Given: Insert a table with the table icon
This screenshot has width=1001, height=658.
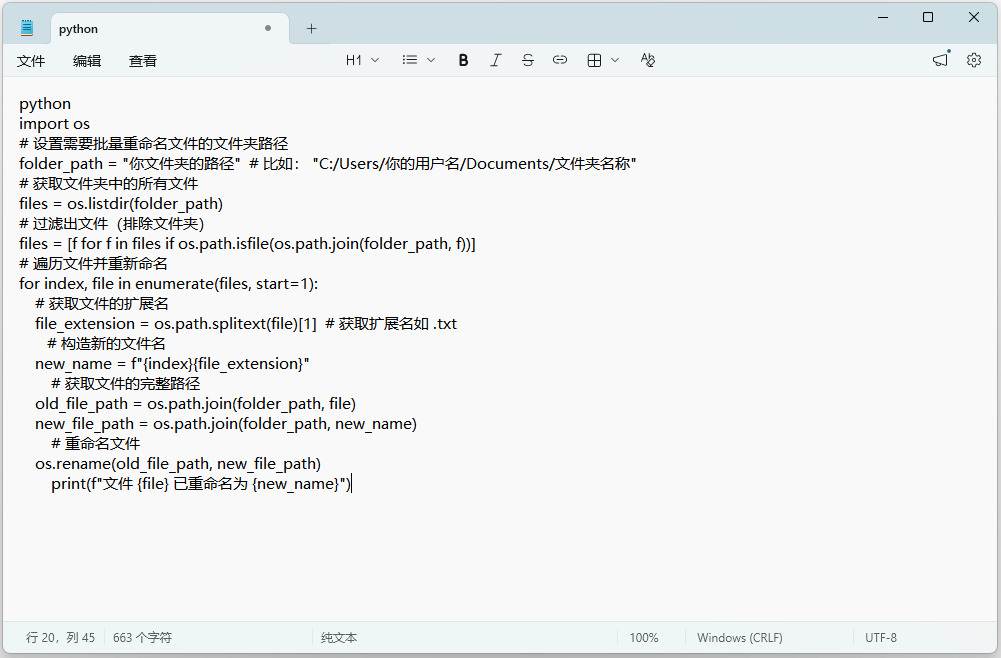Looking at the screenshot, I should click(x=594, y=60).
